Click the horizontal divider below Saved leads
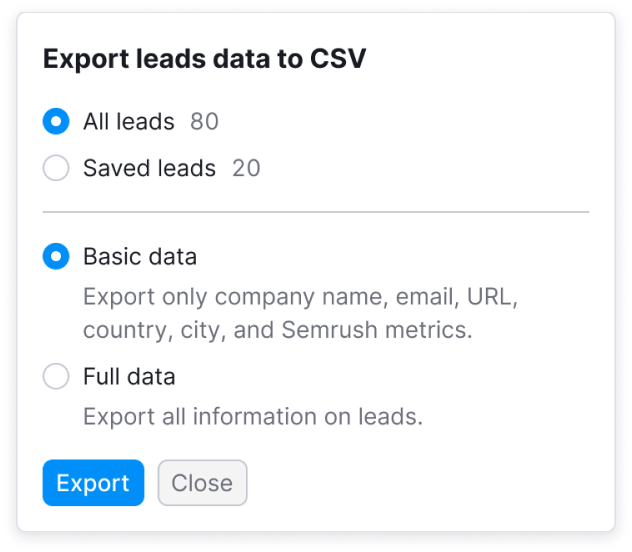 point(316,212)
